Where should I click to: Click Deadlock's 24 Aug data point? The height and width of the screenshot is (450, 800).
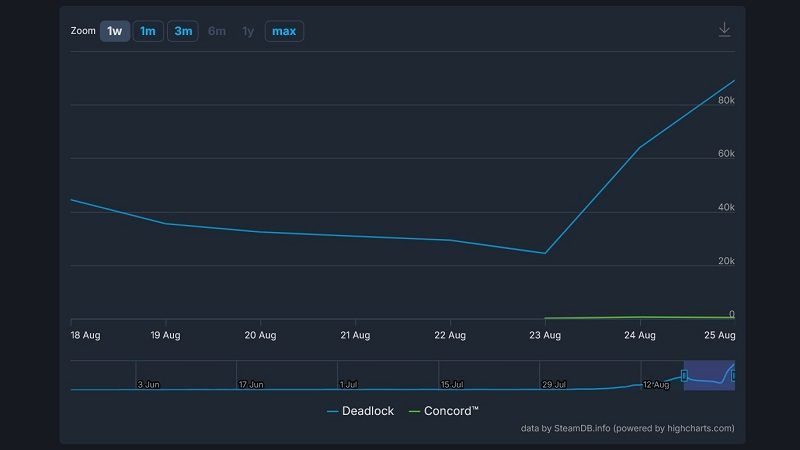[640, 146]
